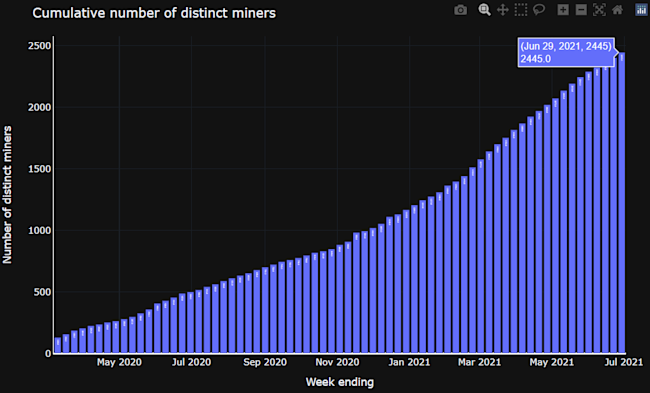Click the 2000 y-axis tick label
Screen dimensions: 650x393
(x=39, y=107)
